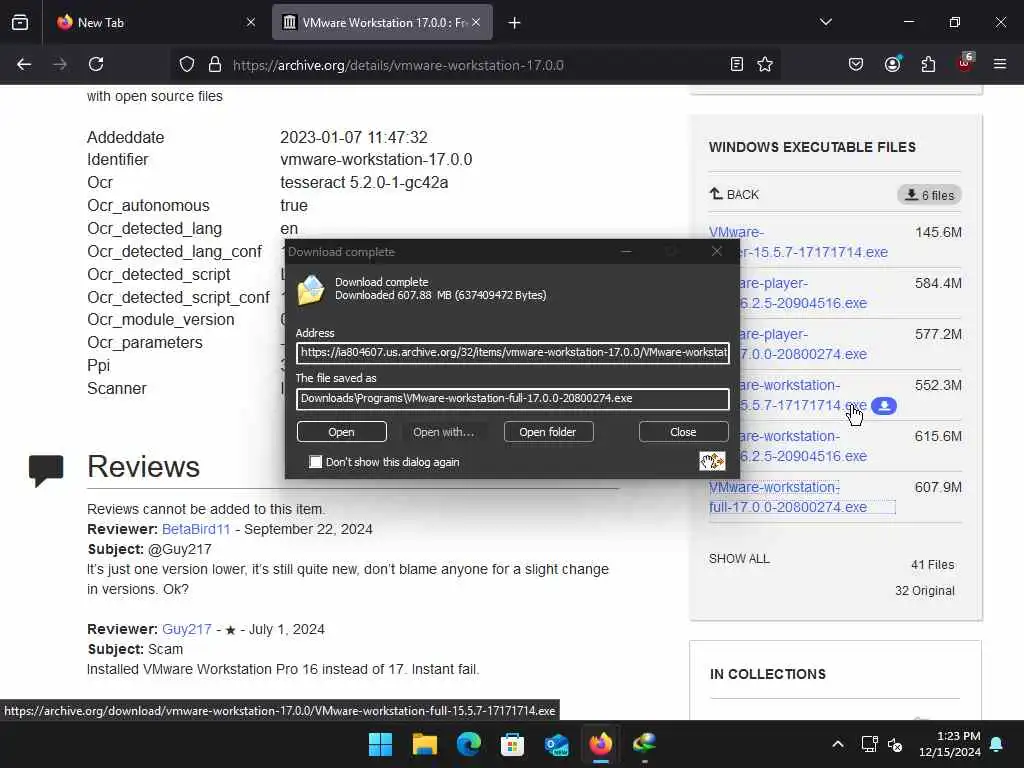This screenshot has width=1024, height=768.
Task: Open the Firefox hamburger application menu
Action: (x=1000, y=64)
